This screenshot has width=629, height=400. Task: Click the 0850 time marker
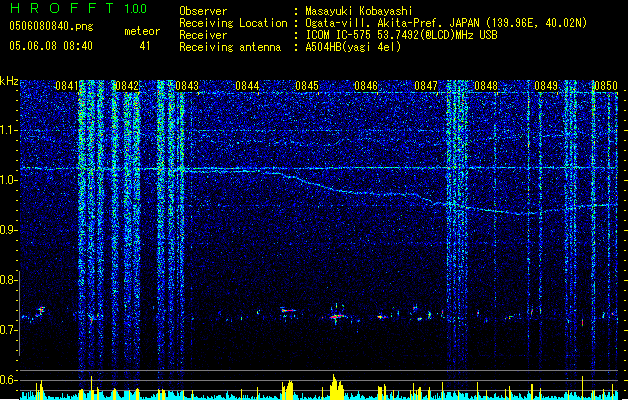606,86
